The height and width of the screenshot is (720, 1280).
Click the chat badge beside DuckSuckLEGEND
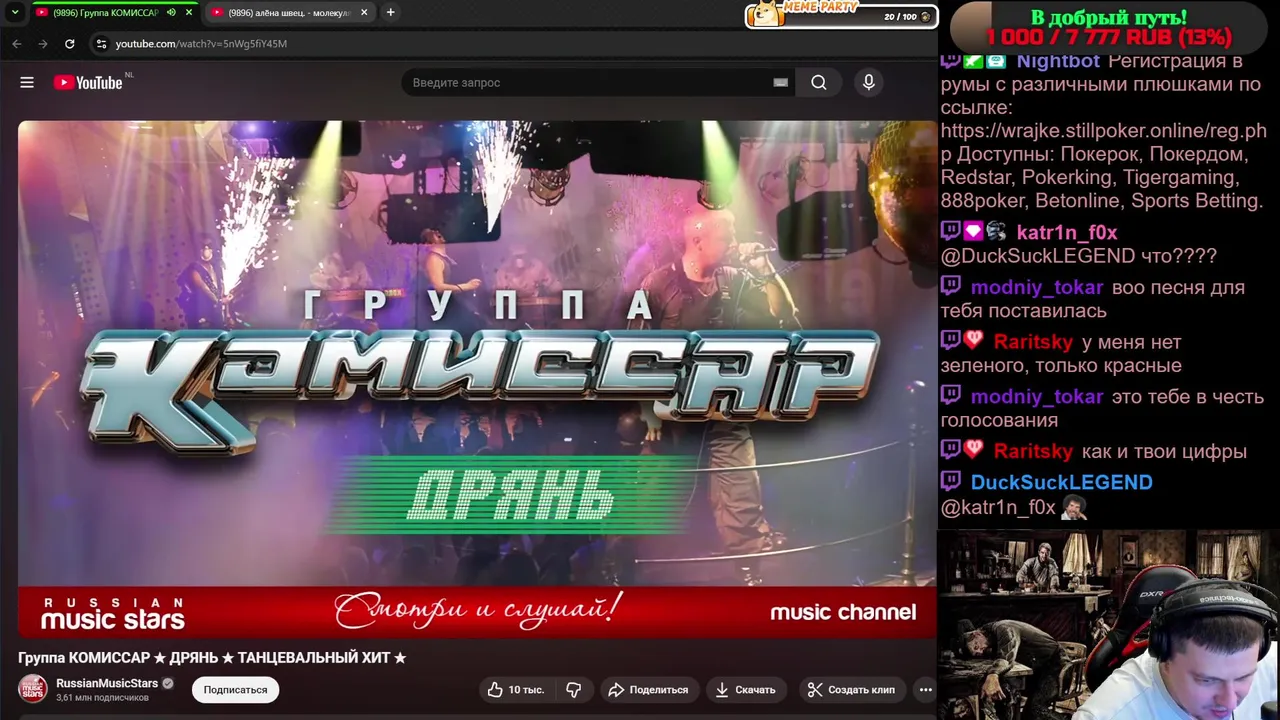click(950, 482)
